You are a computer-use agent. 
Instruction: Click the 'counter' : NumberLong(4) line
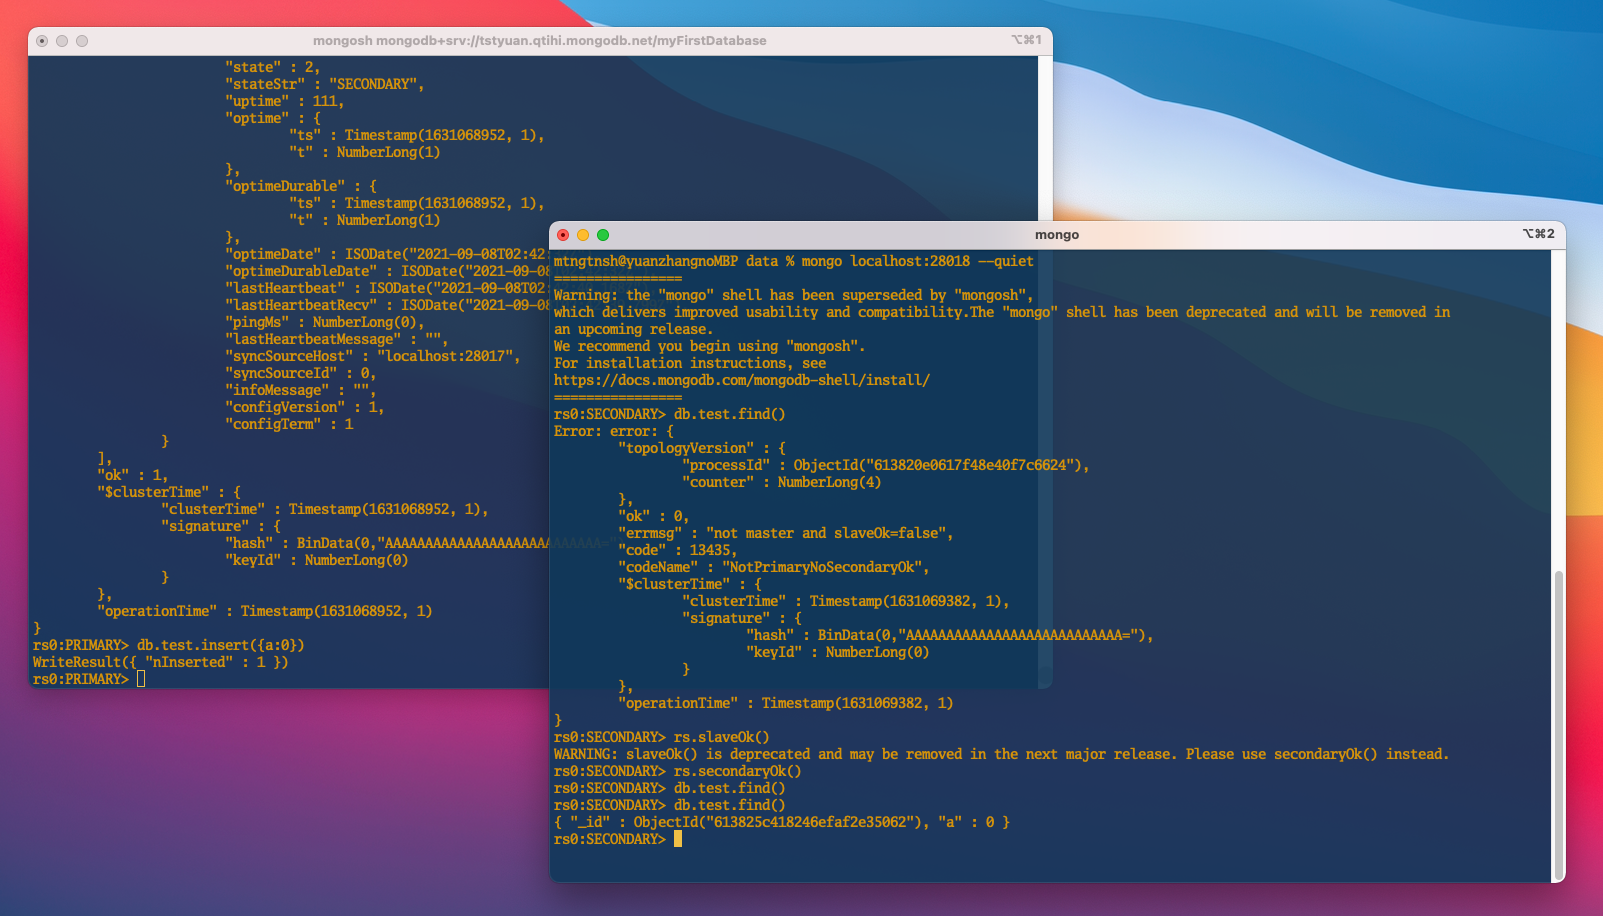[x=782, y=482]
